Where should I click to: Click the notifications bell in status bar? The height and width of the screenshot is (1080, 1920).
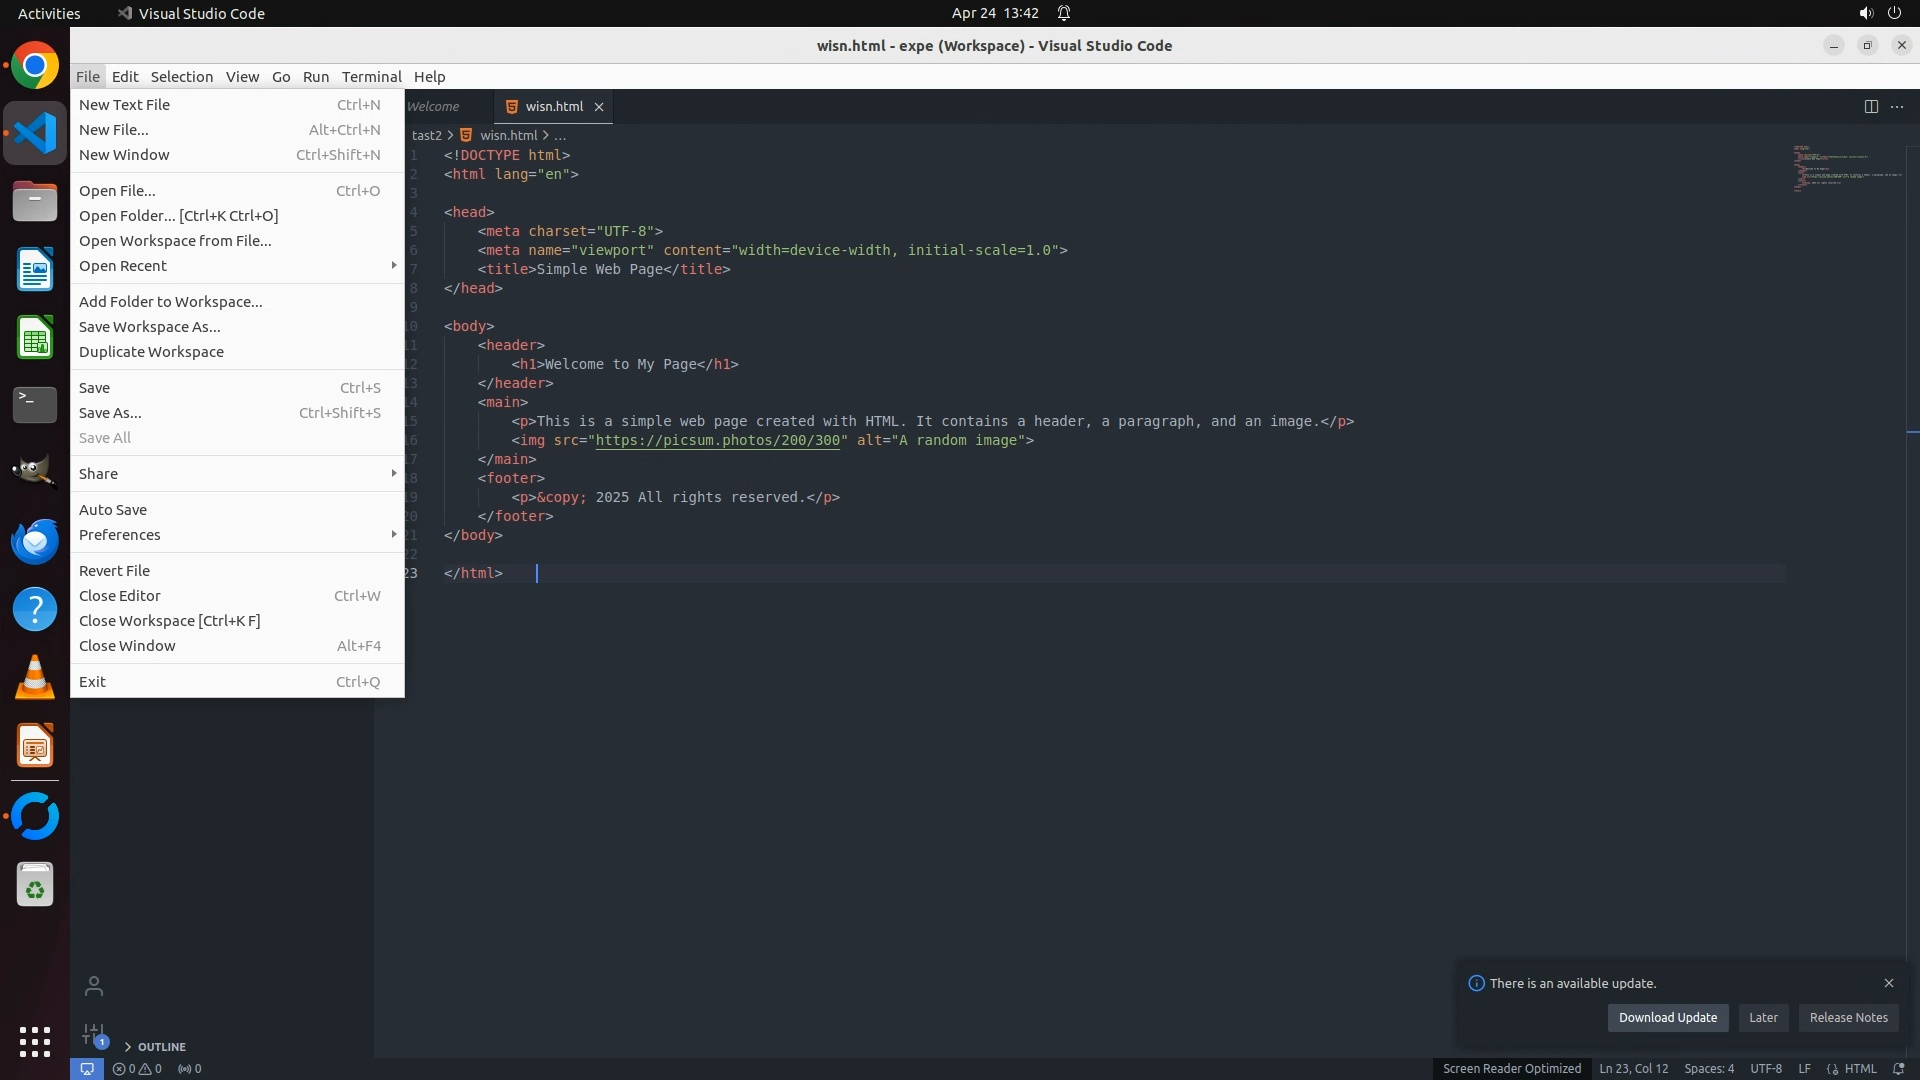coord(1899,1068)
